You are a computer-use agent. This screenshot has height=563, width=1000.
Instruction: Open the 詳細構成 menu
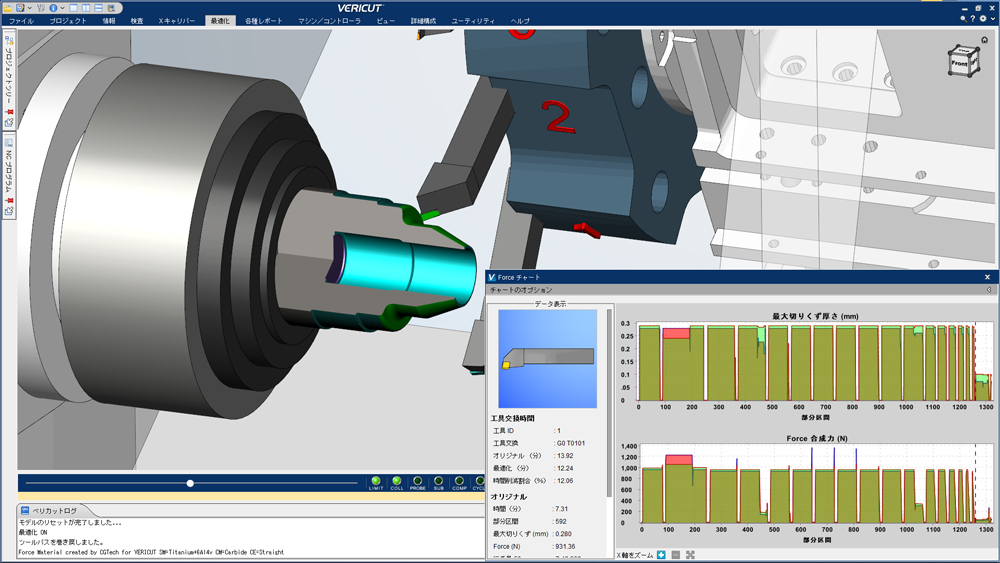point(423,21)
